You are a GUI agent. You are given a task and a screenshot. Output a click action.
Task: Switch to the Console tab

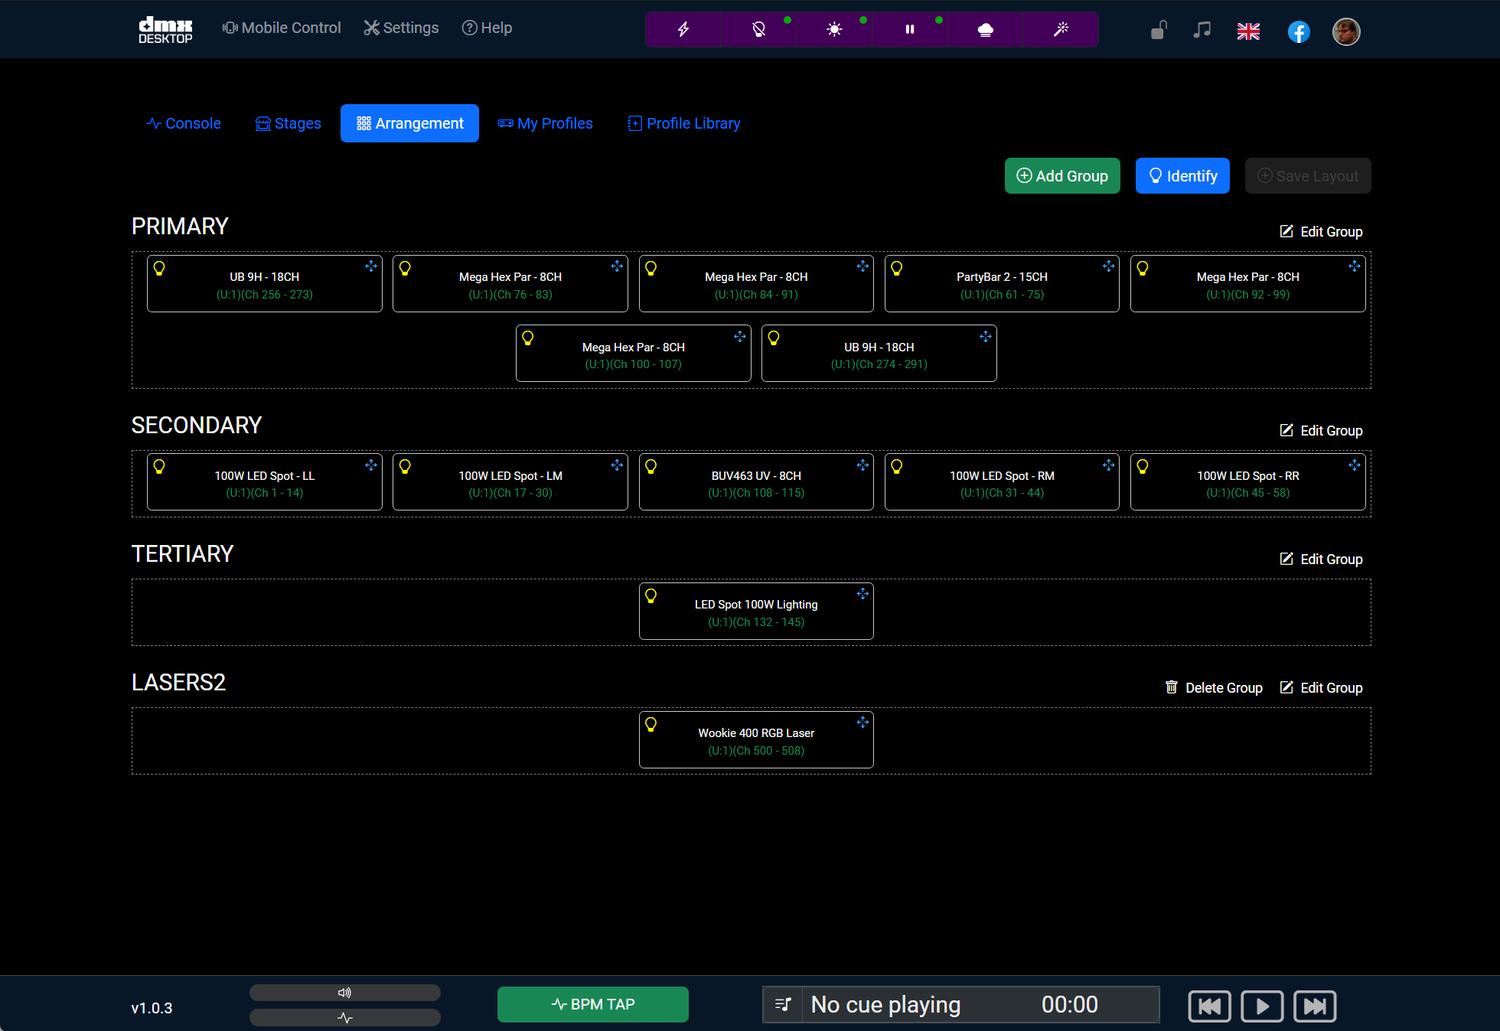coord(183,123)
